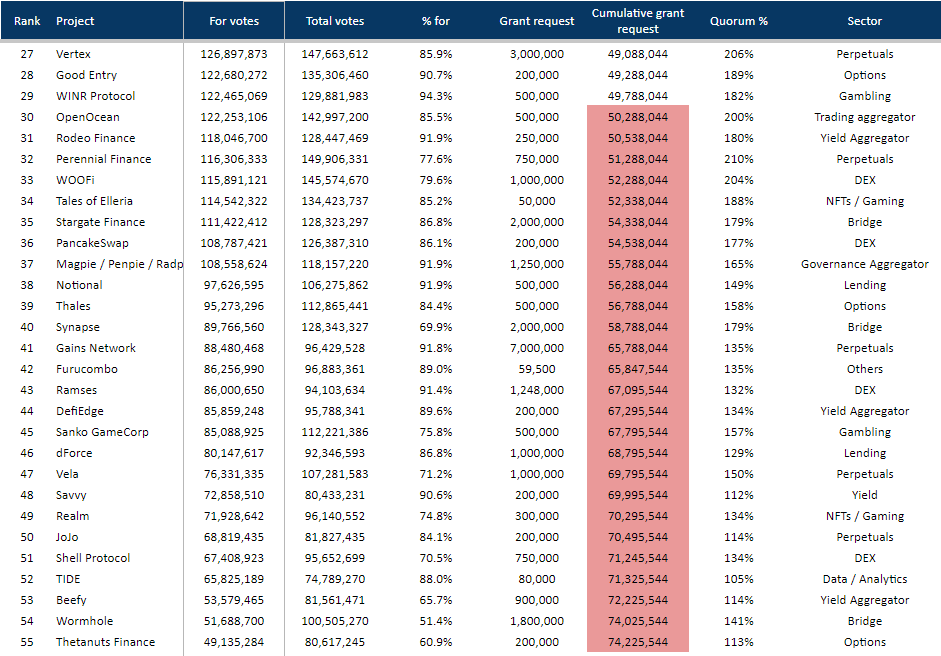Click the Quorum % column header
The height and width of the screenshot is (656, 941).
pos(739,21)
